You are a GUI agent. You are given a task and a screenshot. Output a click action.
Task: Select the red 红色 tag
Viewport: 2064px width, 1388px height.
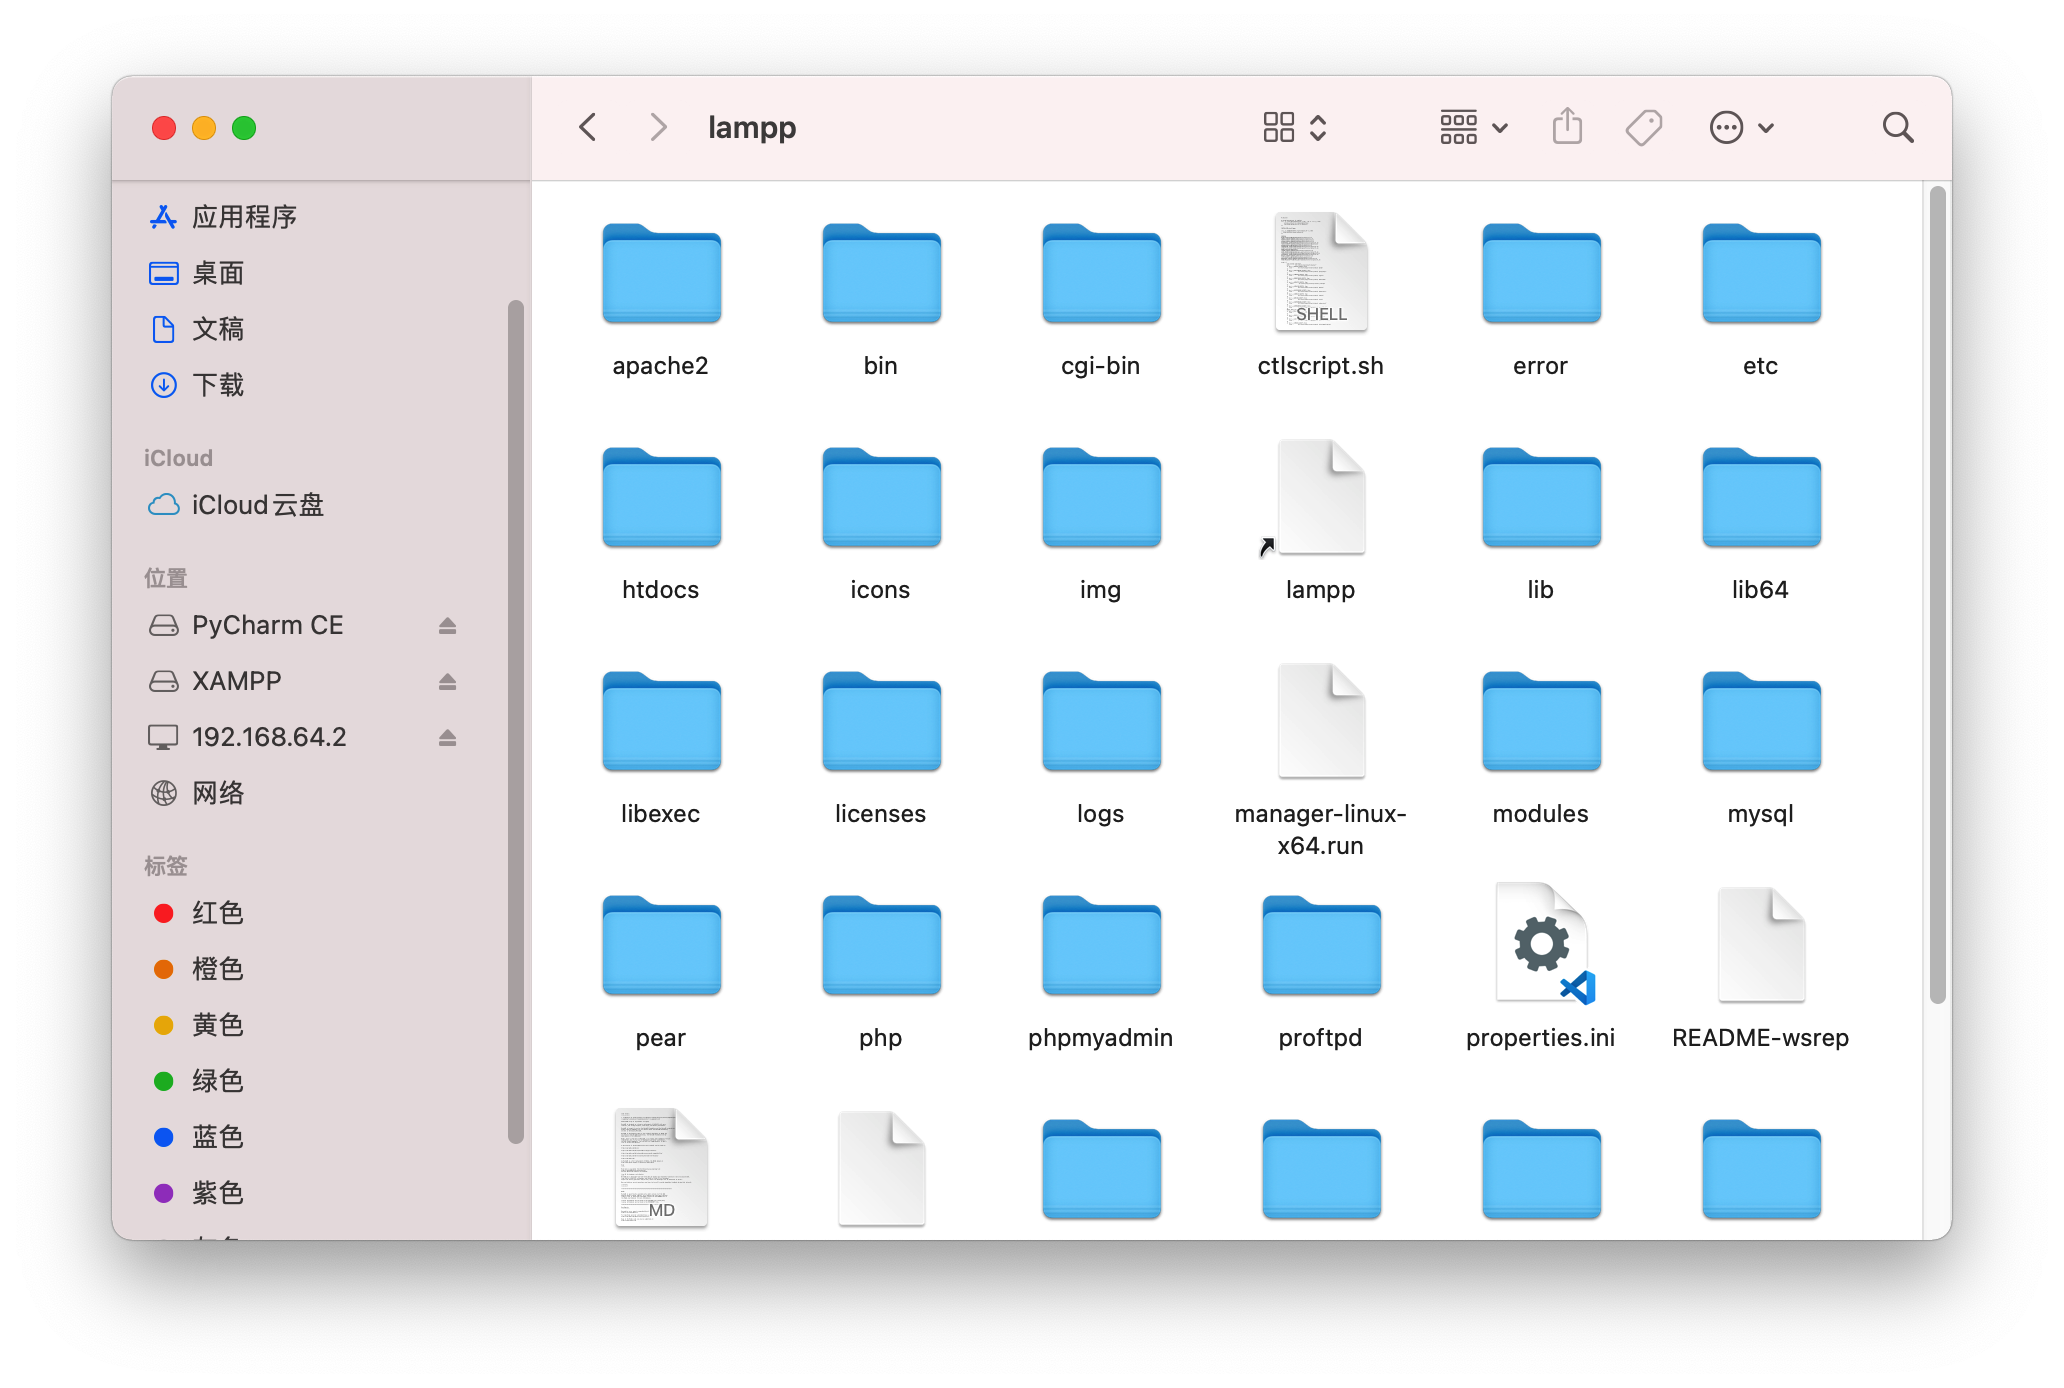[218, 913]
